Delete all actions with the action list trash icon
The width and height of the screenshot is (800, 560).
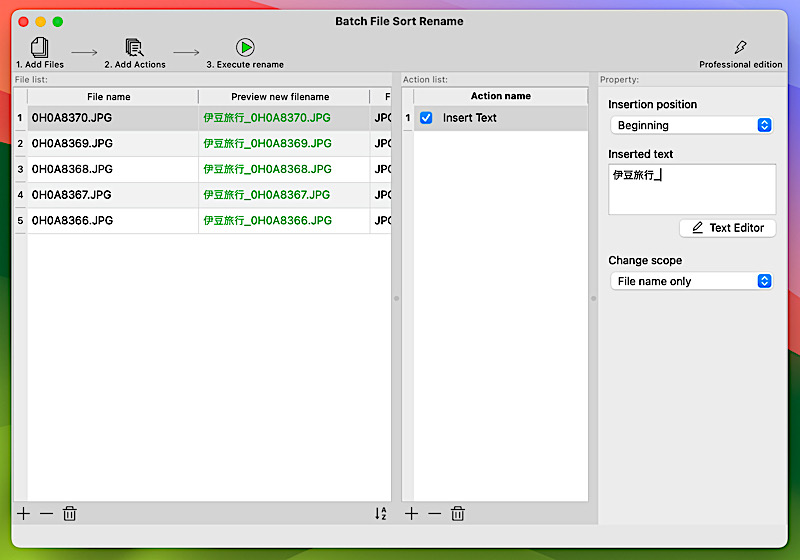[457, 513]
